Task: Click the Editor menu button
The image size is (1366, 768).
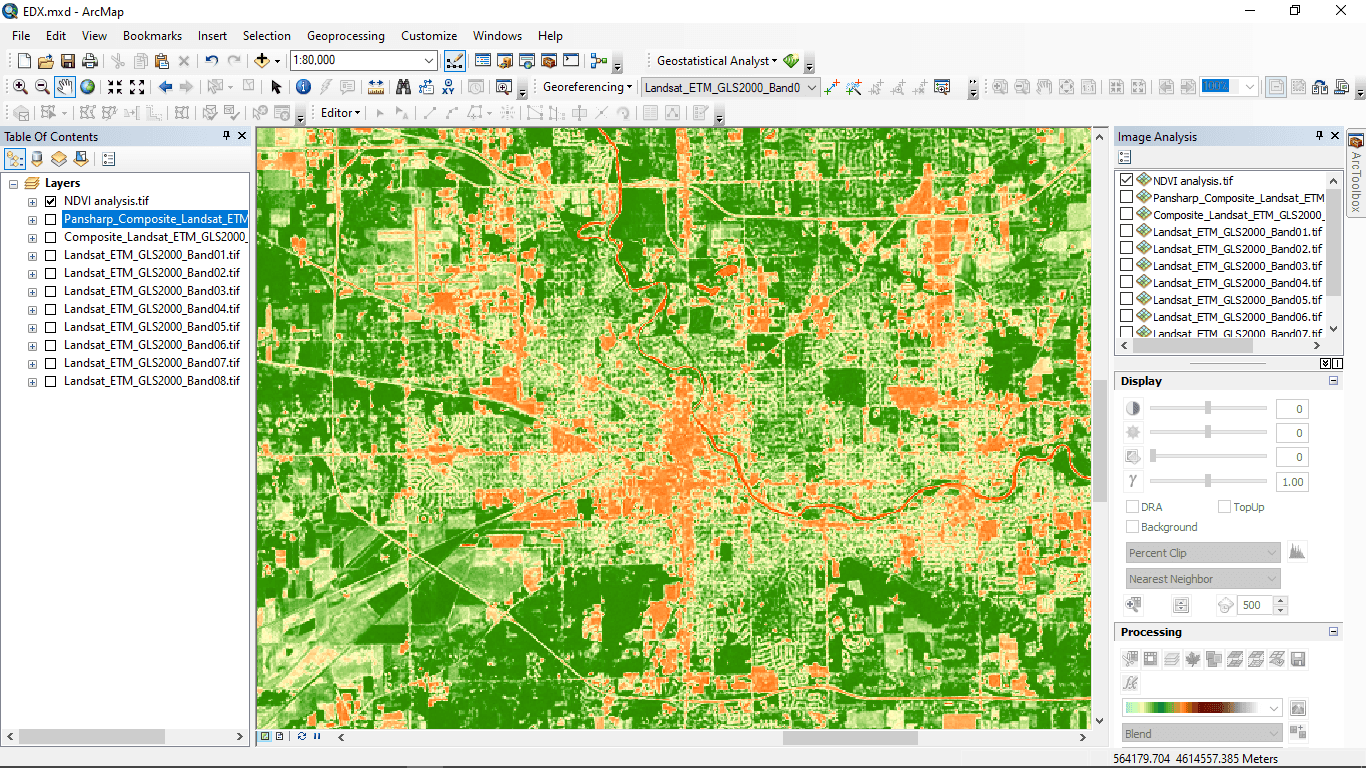Action: [x=340, y=113]
